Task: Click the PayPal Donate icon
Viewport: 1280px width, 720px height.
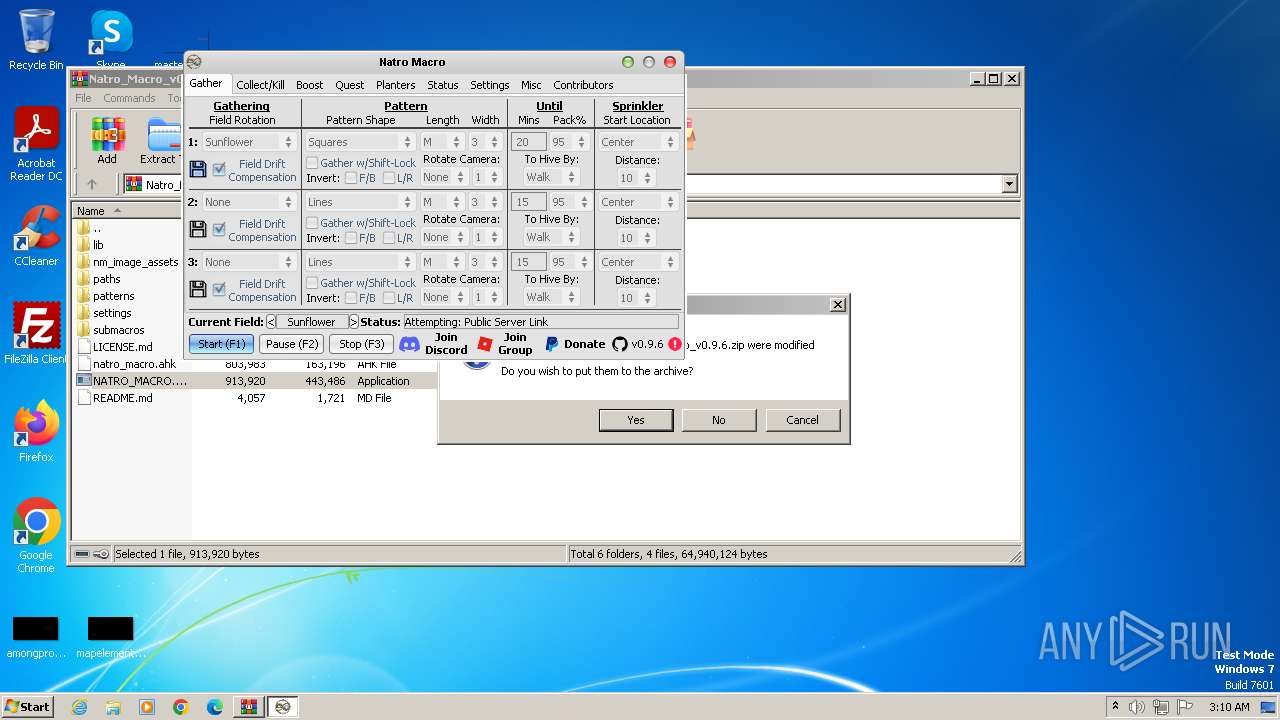Action: 551,344
